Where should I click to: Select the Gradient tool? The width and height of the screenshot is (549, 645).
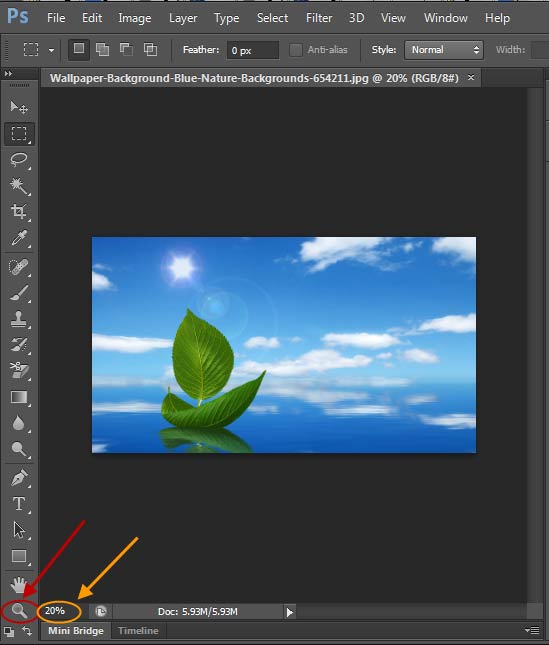coord(19,397)
